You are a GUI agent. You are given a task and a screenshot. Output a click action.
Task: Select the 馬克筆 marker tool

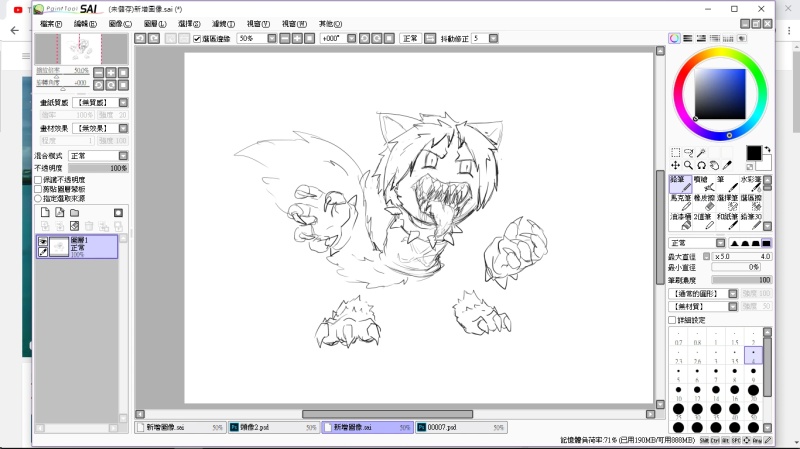click(680, 202)
